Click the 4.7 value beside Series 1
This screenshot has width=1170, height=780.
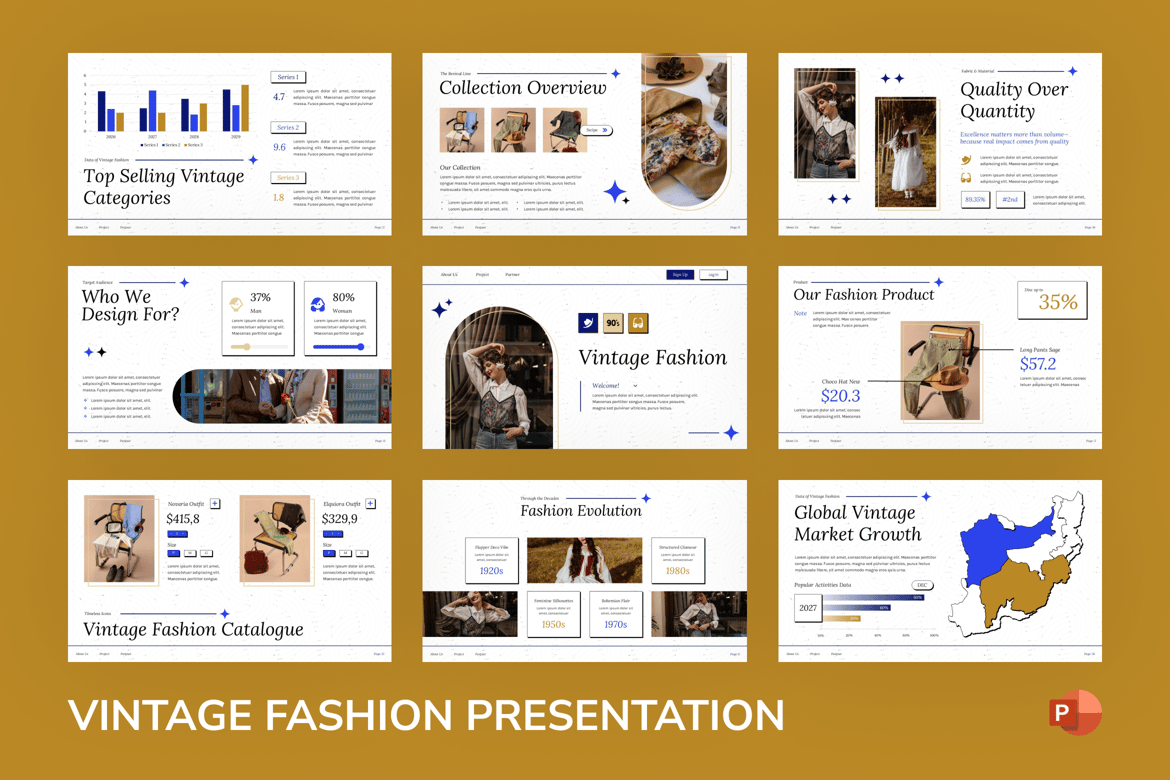click(x=279, y=96)
